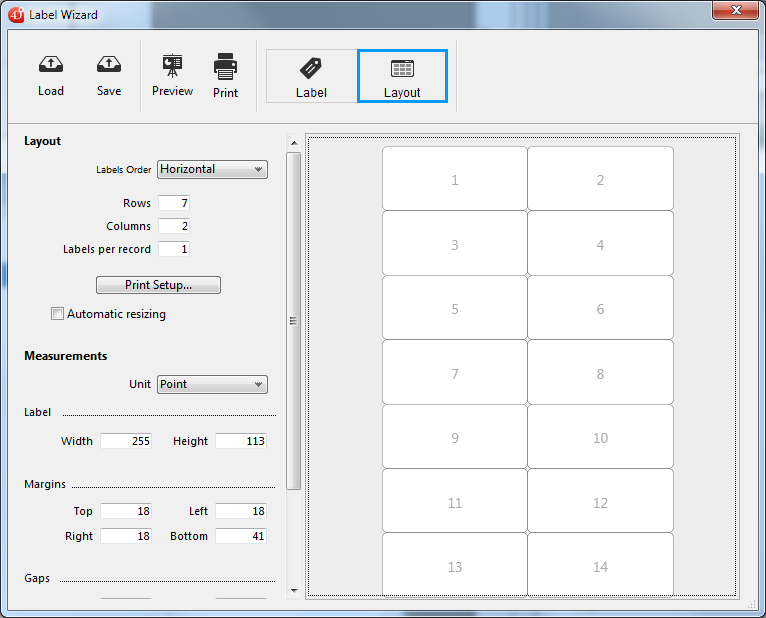Viewport: 766px width, 618px height.
Task: Click the scroll down arrow of settings panel
Action: (x=294, y=590)
